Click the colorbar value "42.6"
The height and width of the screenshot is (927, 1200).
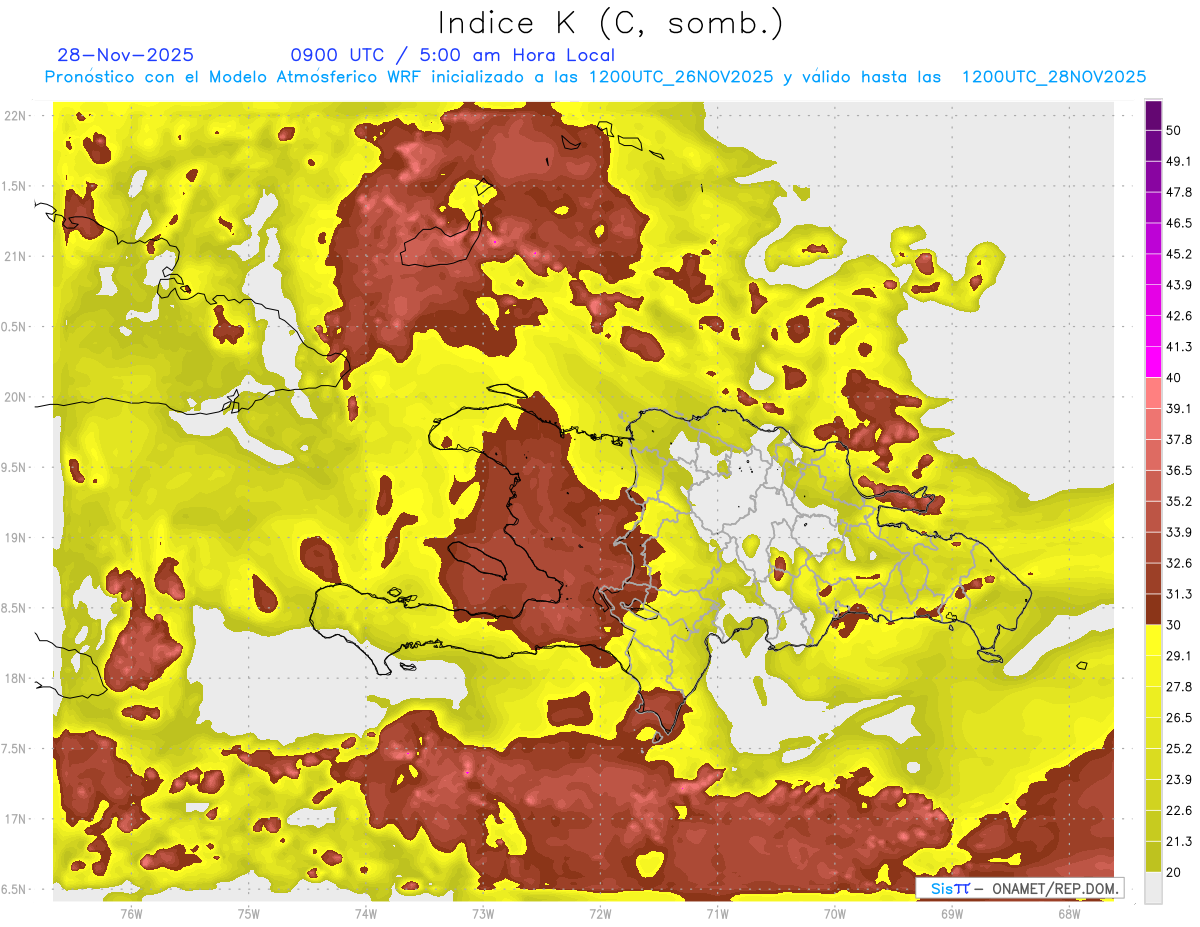pyautogui.click(x=1179, y=316)
